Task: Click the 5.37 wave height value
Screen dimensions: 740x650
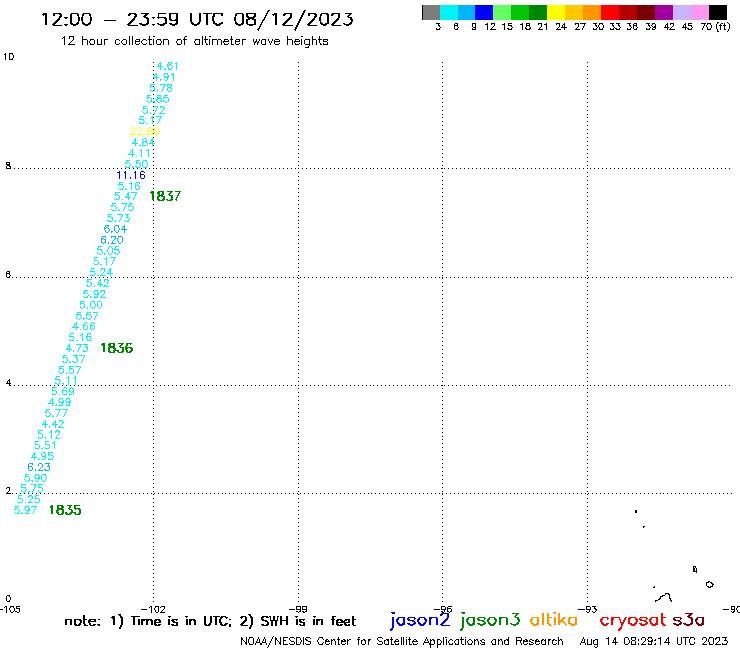Action: [x=74, y=359]
